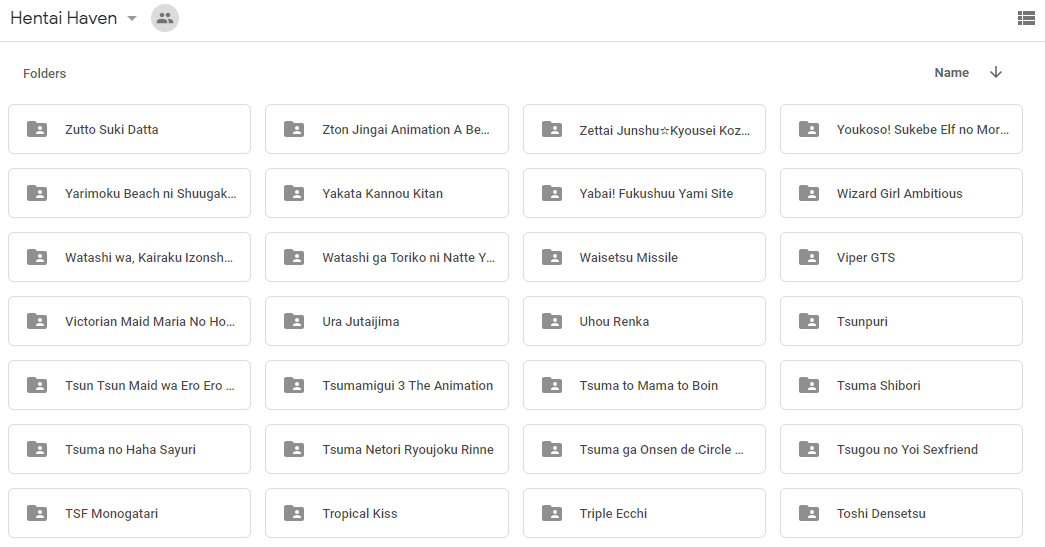The height and width of the screenshot is (547, 1045).
Task: Select Viper GTS folder name
Action: [x=866, y=258]
